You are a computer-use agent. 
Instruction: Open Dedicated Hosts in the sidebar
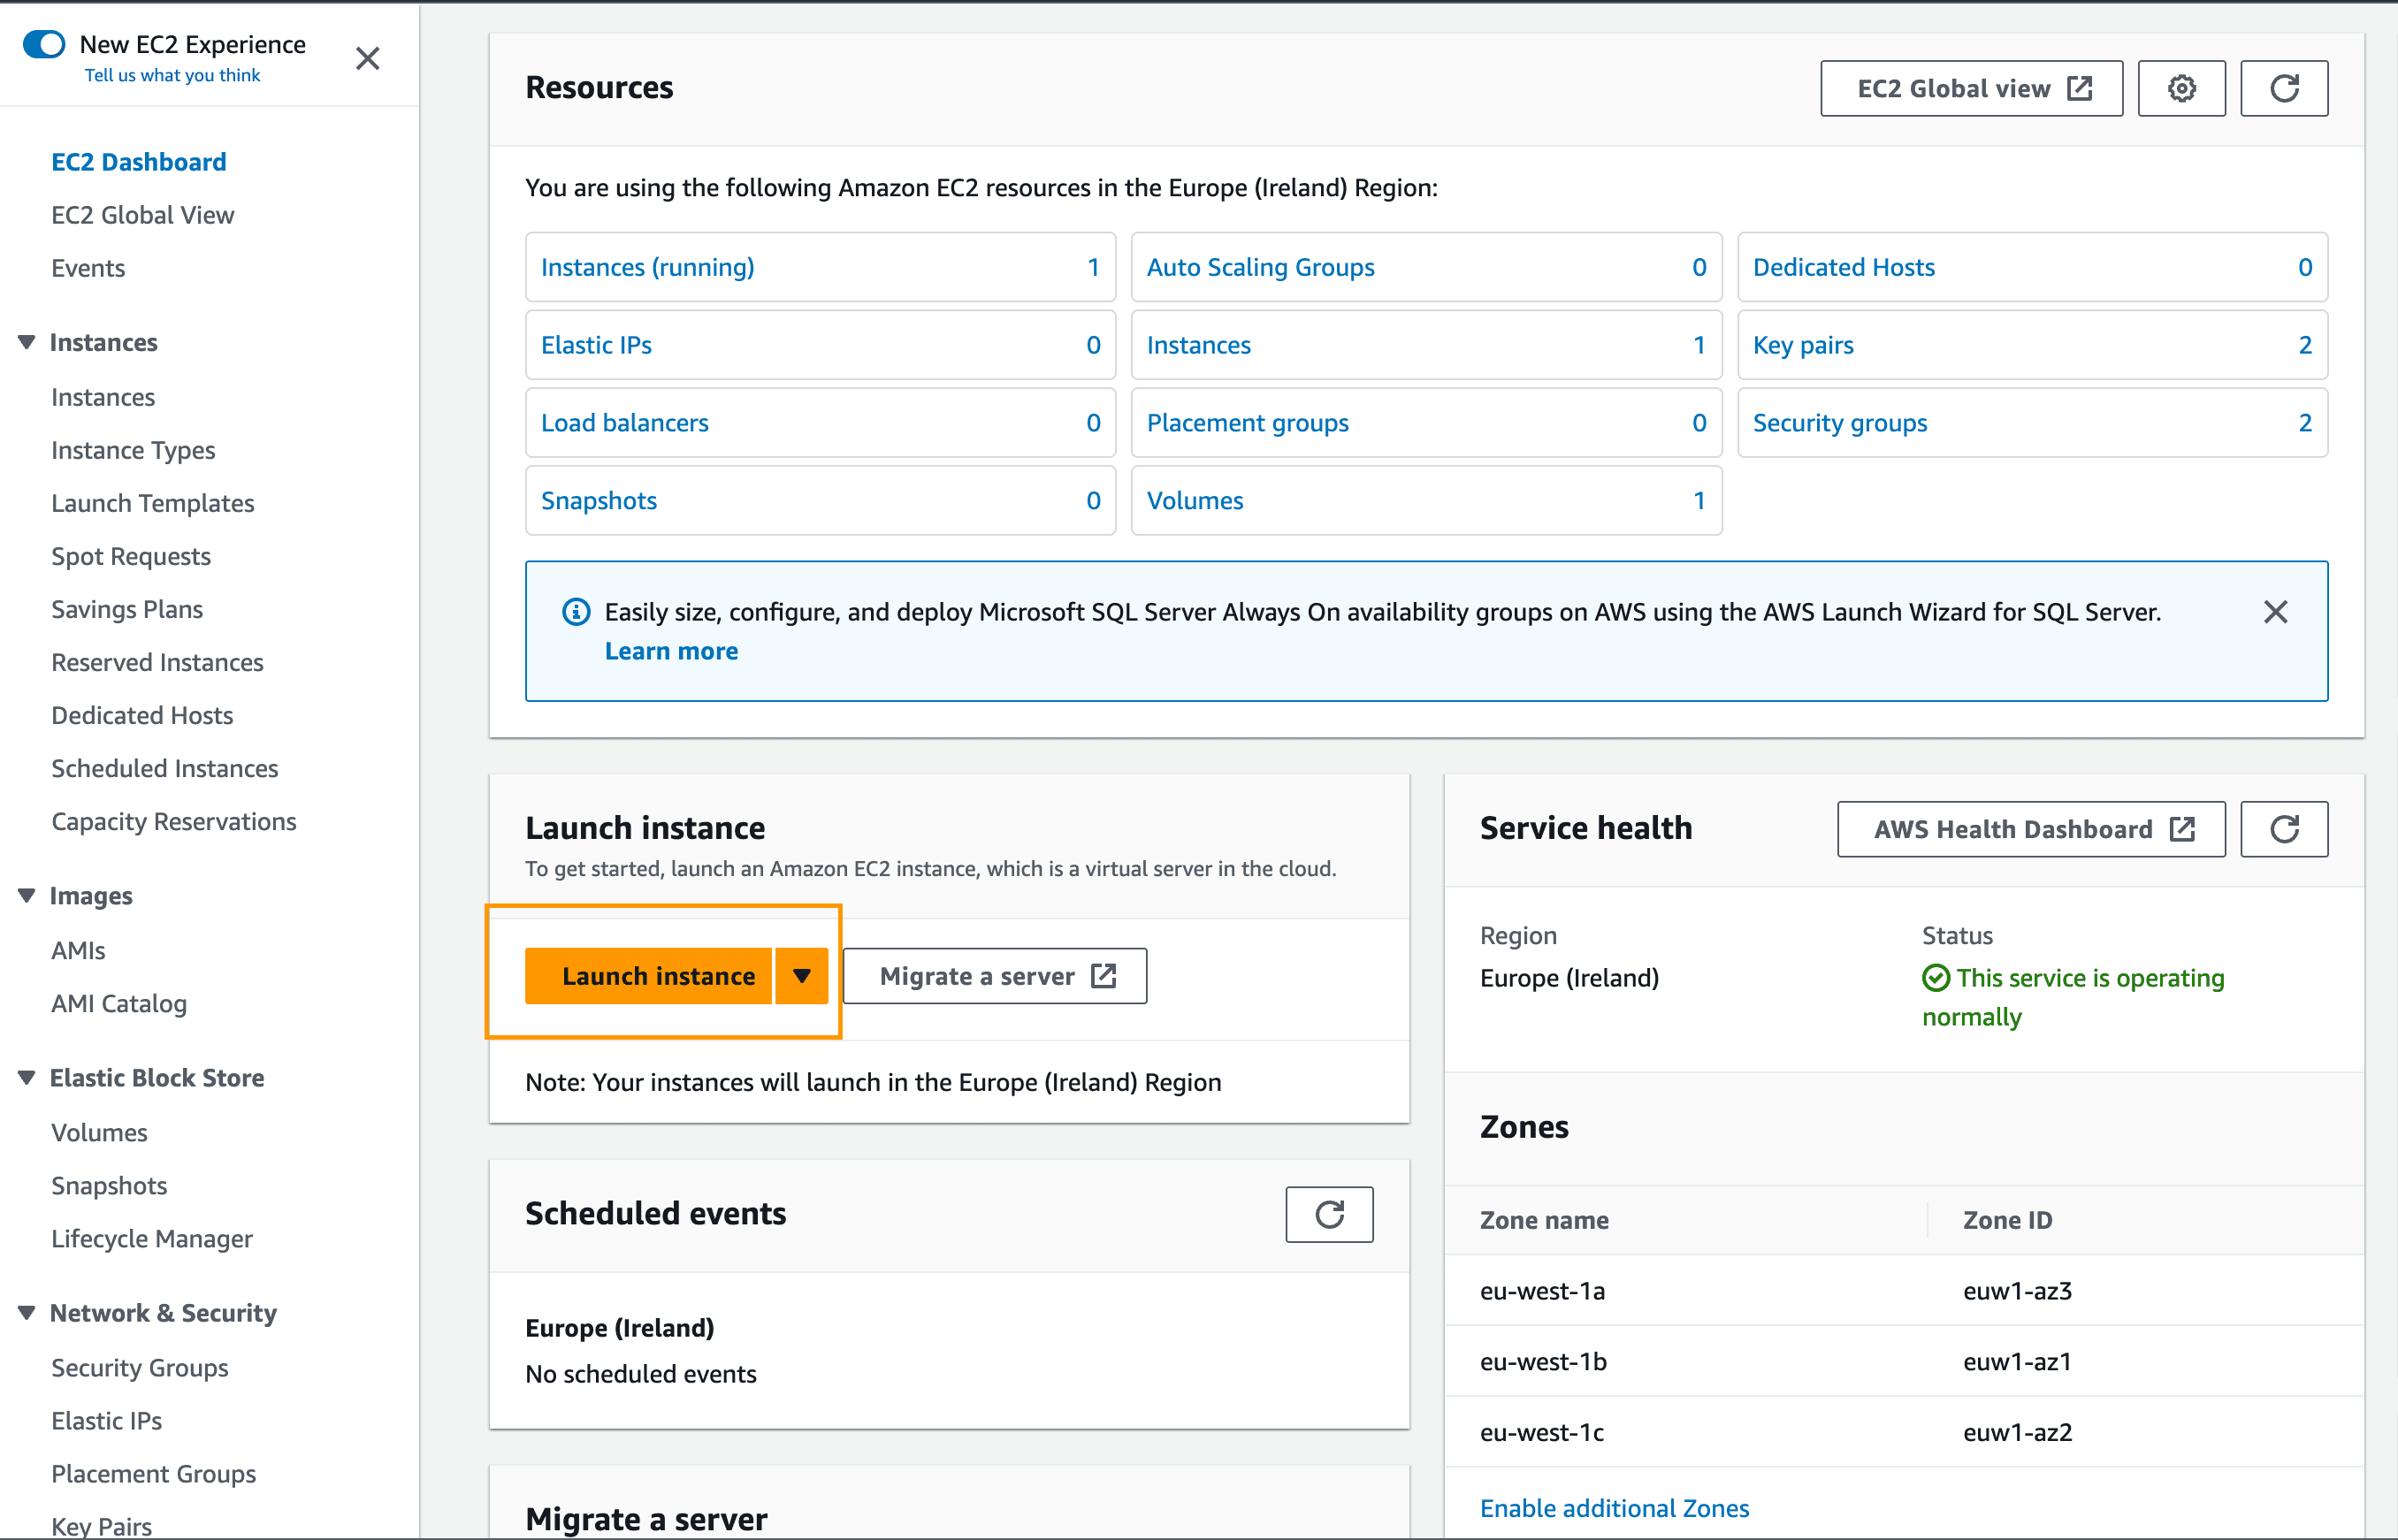[x=142, y=715]
